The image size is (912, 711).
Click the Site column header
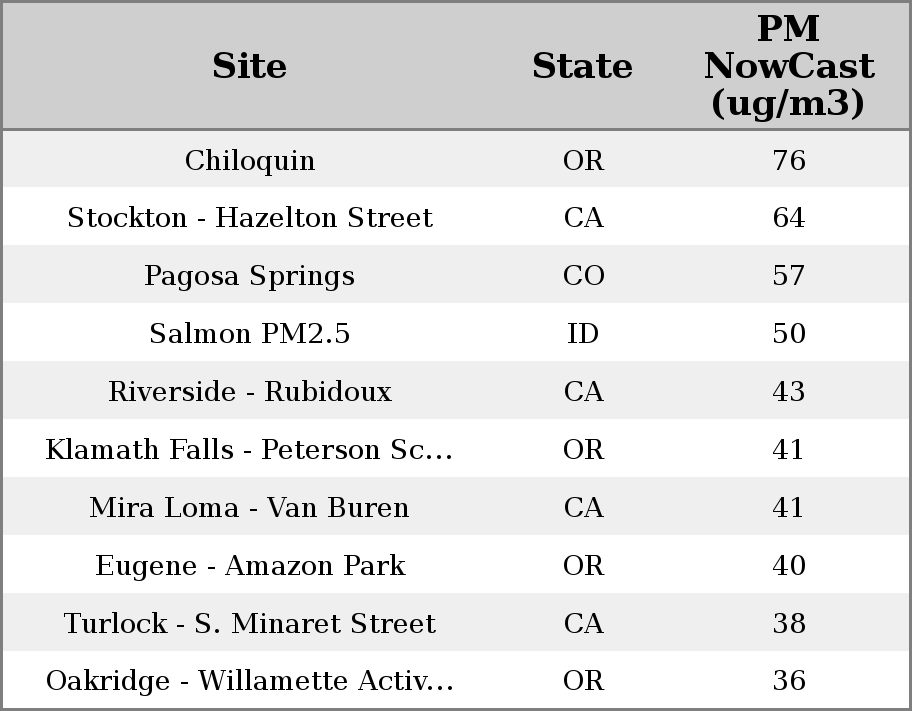(250, 66)
